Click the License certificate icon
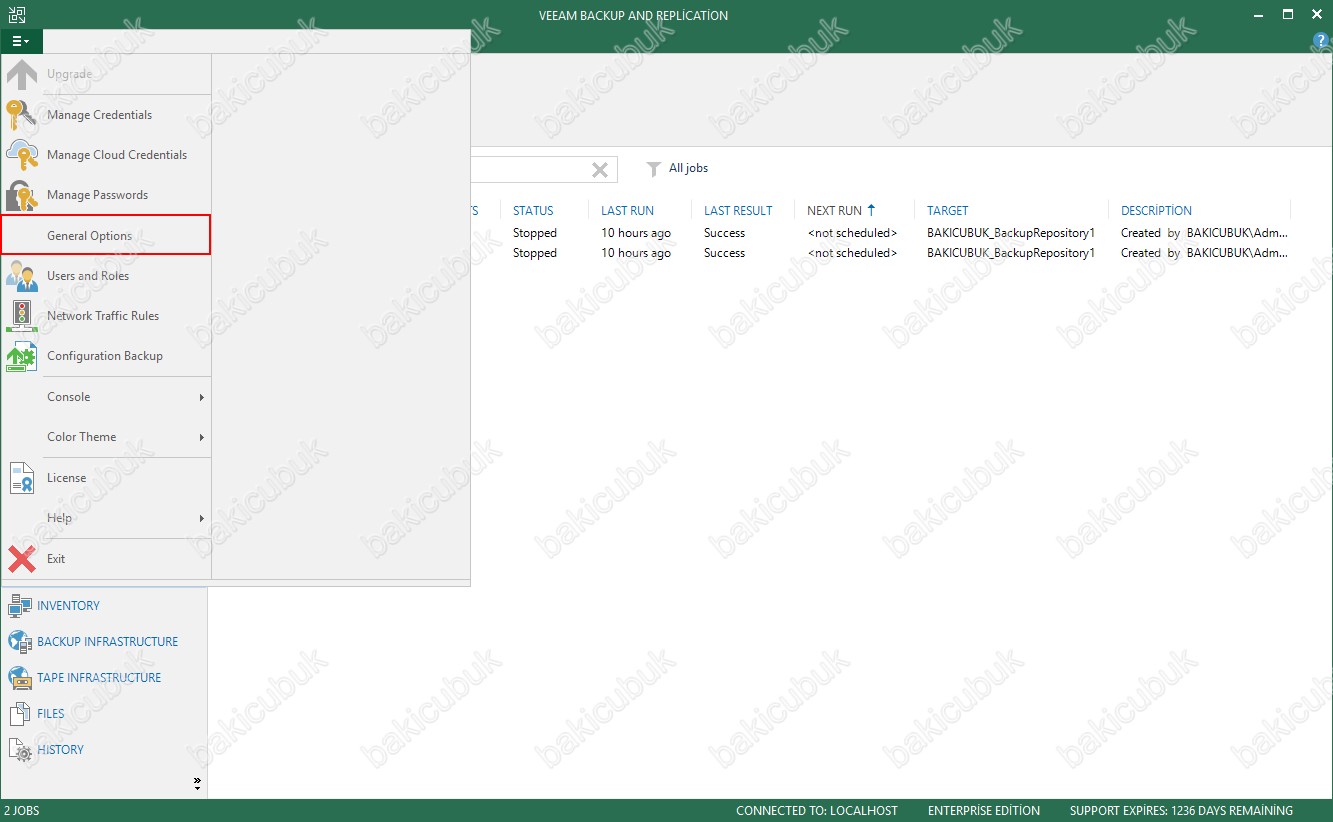 click(x=22, y=478)
